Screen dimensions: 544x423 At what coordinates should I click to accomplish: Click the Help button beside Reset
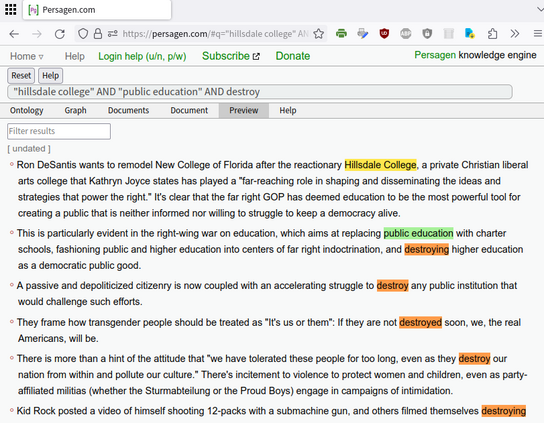click(x=51, y=76)
